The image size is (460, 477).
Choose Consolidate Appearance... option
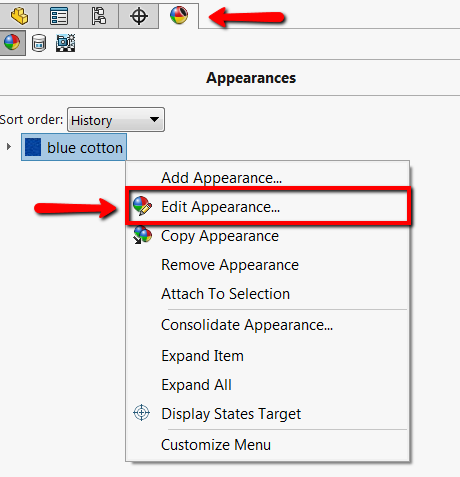point(267,325)
